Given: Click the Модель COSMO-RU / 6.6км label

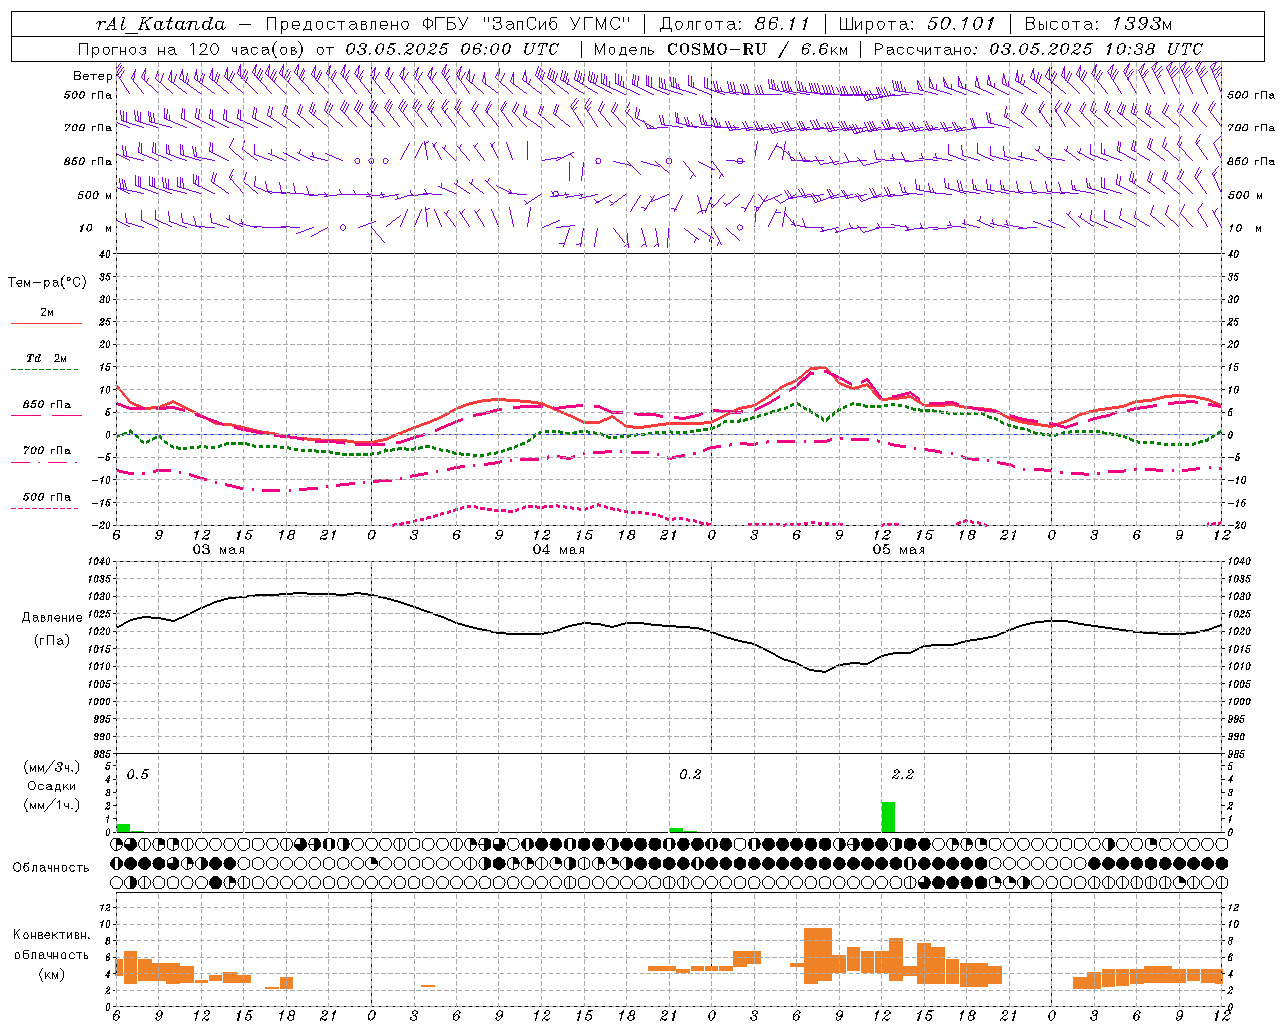Looking at the screenshot, I should (x=721, y=49).
